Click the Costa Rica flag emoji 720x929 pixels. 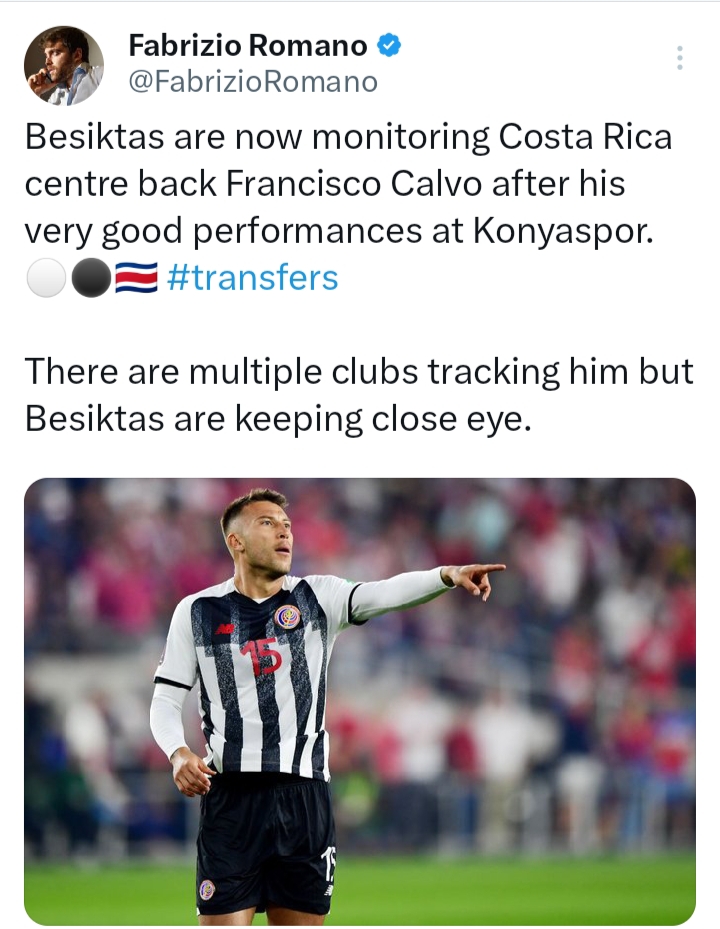[136, 278]
